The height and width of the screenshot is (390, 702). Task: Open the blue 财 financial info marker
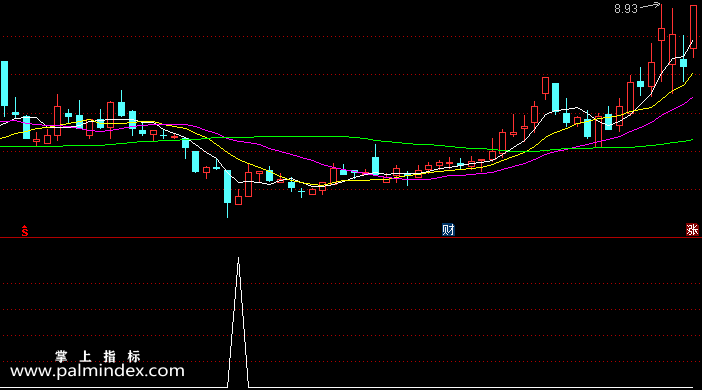click(448, 230)
